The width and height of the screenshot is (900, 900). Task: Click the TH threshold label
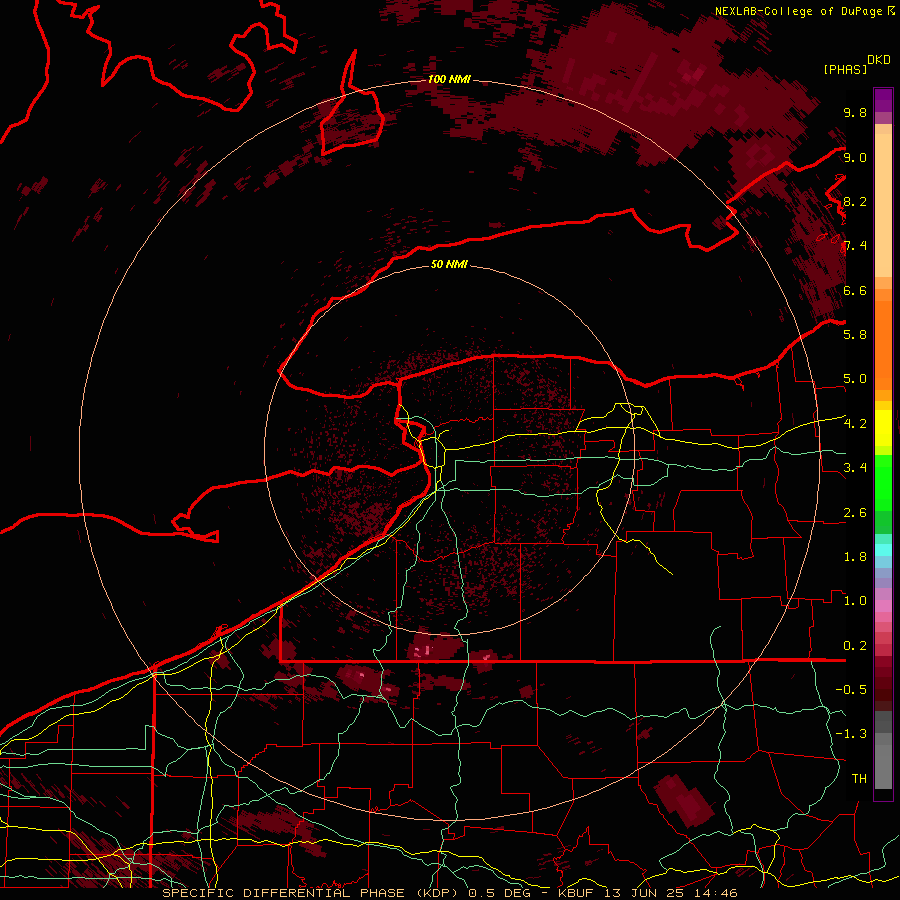tap(859, 778)
